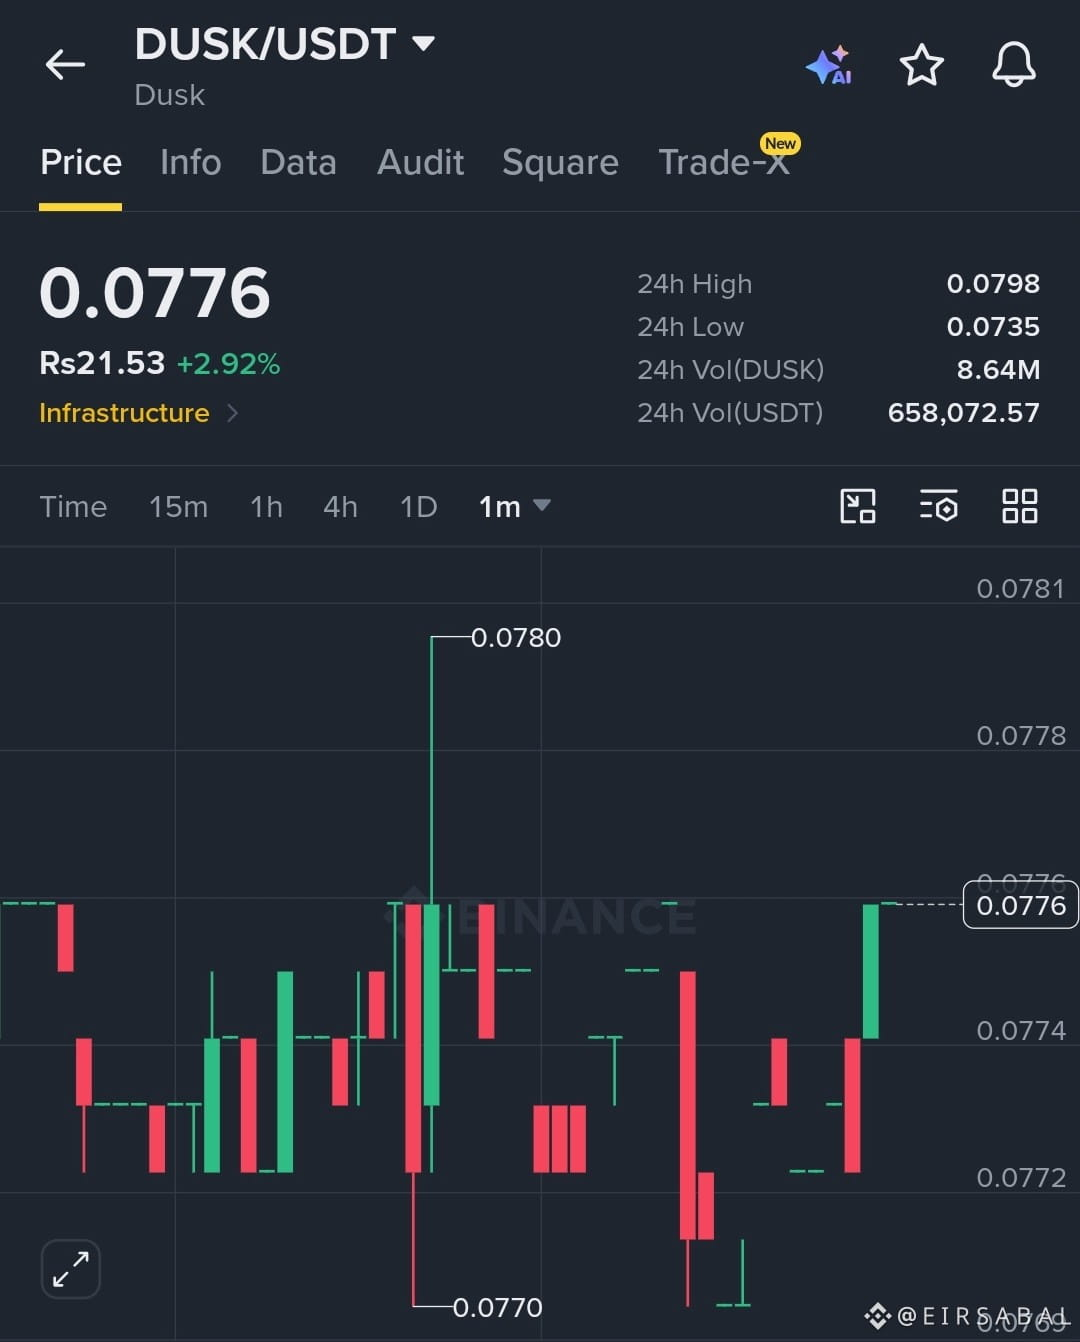Expand chart to fullscreen
The width and height of the screenshot is (1080, 1342).
71,1269
